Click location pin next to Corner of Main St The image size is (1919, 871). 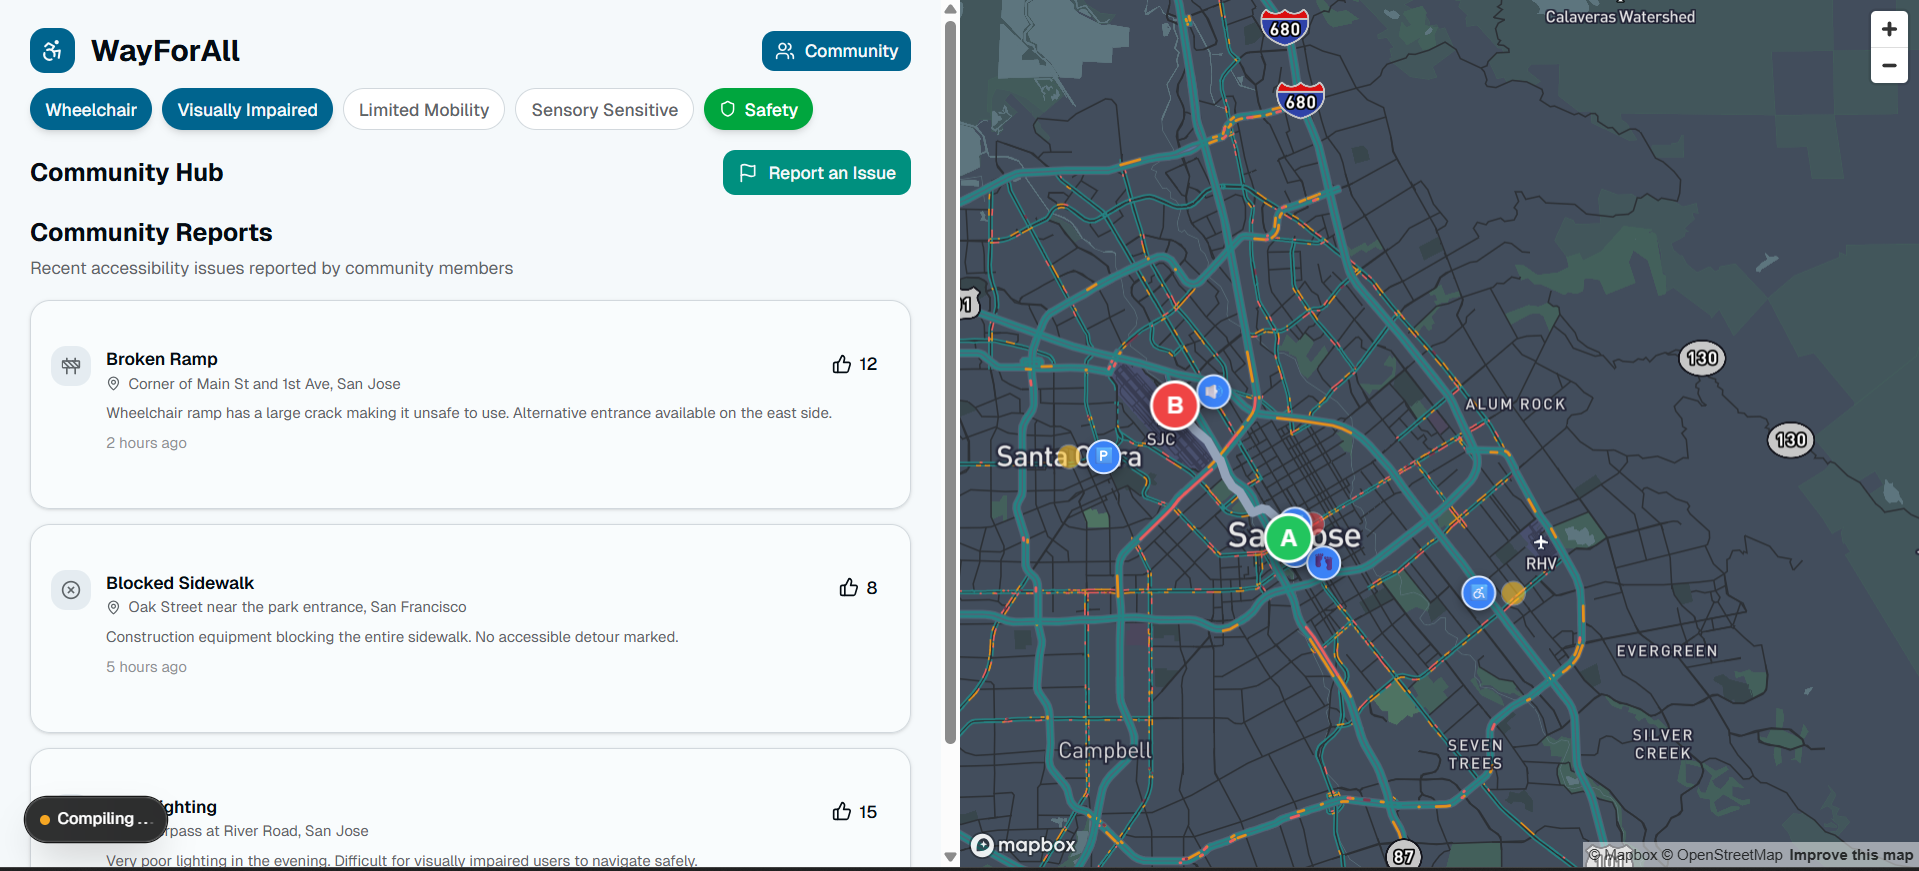[x=113, y=384]
